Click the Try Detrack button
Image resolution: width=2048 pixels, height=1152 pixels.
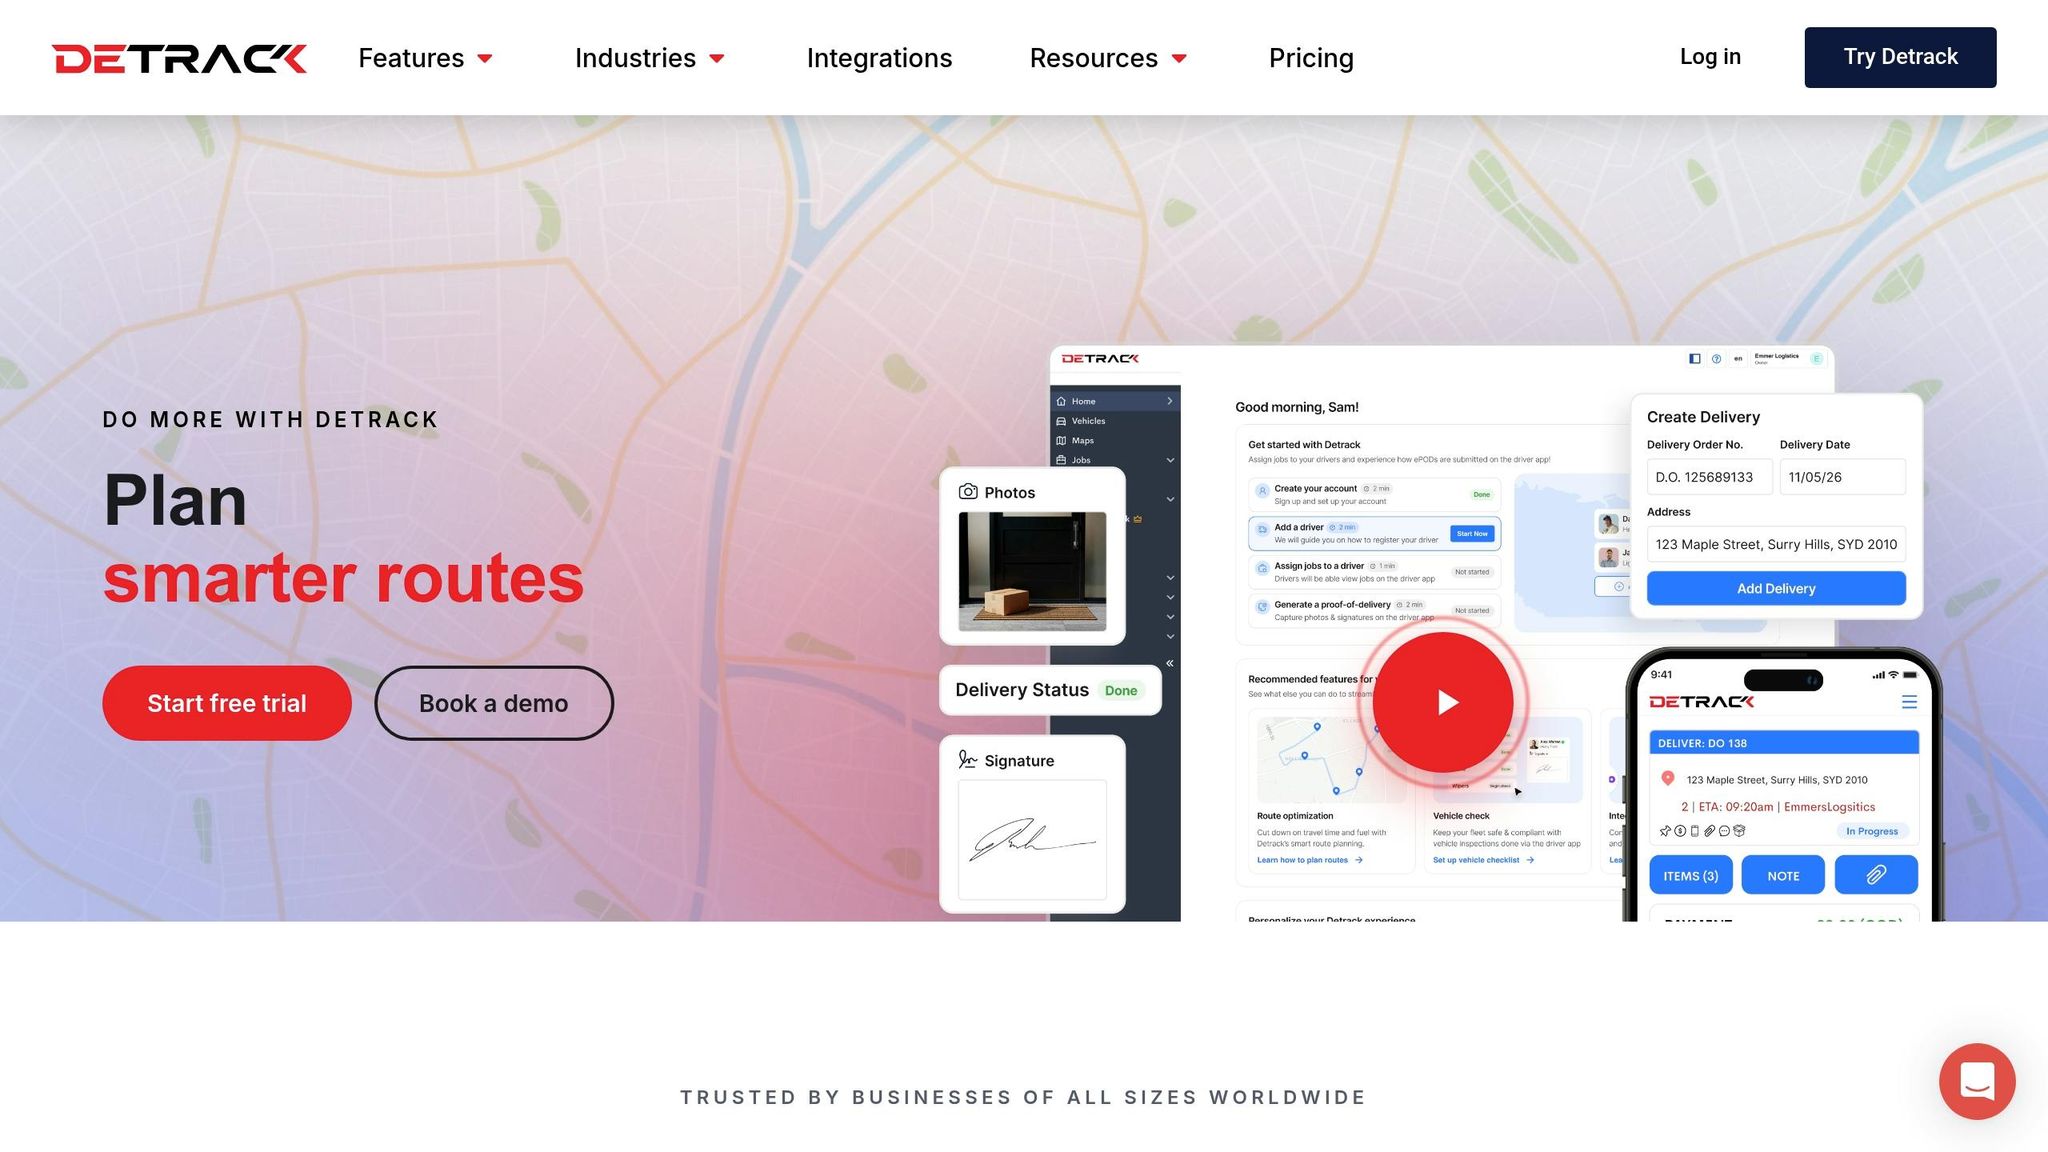coord(1900,57)
